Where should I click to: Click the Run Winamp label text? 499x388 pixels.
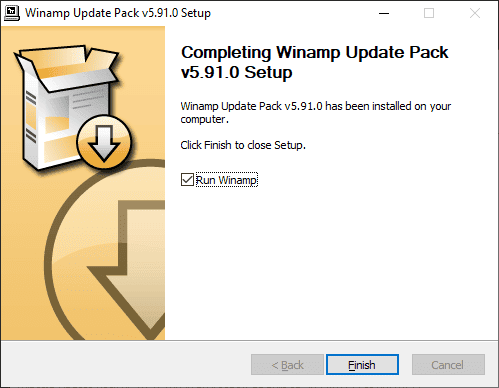click(226, 180)
